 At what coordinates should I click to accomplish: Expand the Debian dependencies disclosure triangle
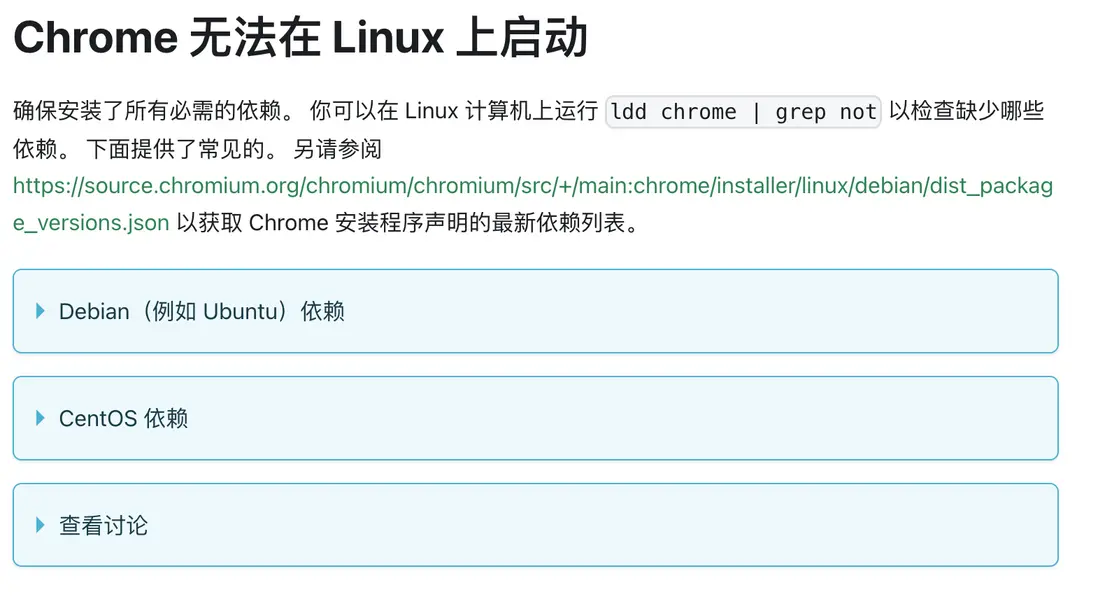tap(41, 311)
